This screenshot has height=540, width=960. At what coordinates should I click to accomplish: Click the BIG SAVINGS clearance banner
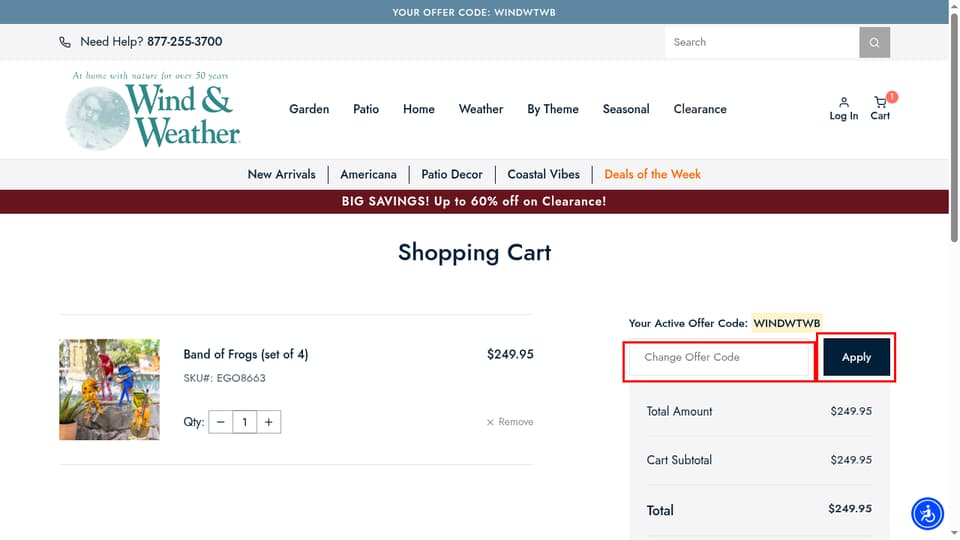coord(474,201)
